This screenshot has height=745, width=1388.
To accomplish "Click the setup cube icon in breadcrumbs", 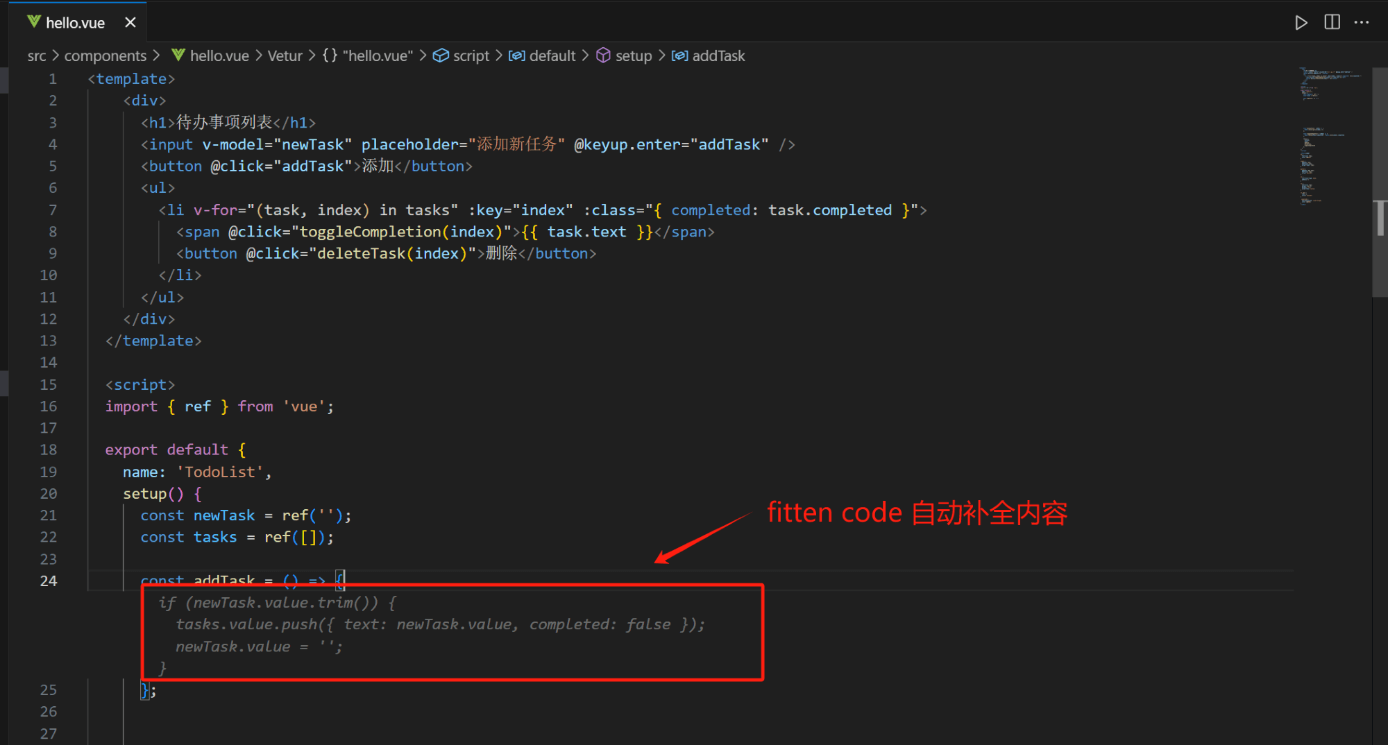I will click(603, 56).
